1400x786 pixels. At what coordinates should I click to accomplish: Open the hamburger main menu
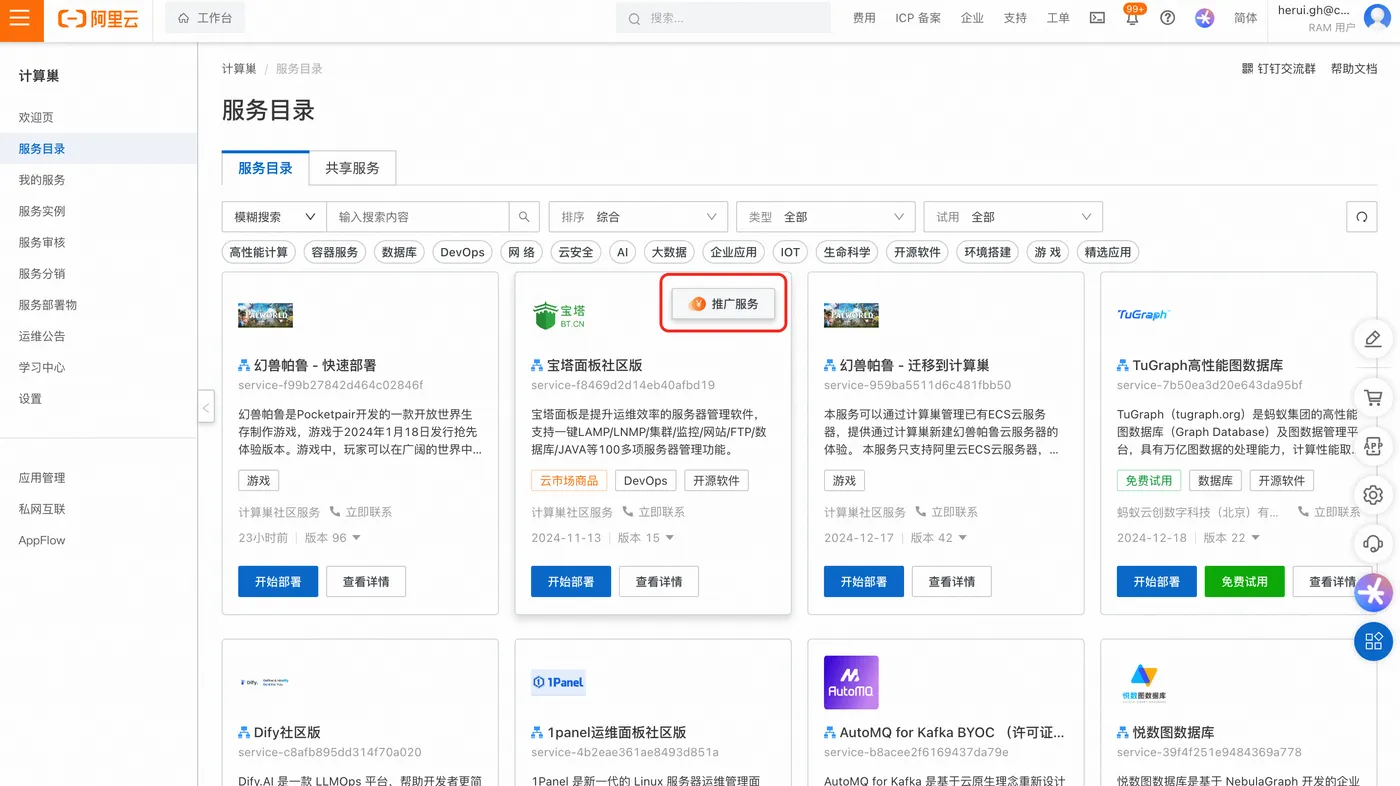pos(21,20)
